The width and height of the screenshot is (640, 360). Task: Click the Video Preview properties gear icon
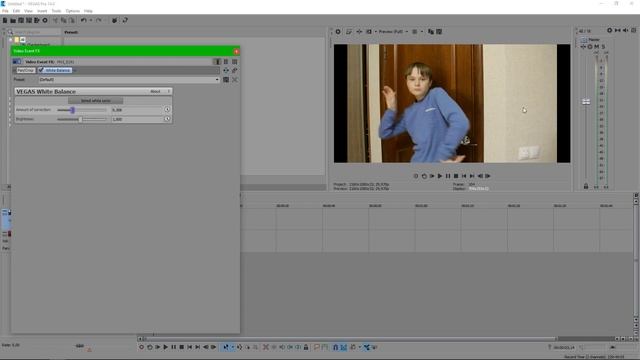pyautogui.click(x=338, y=31)
